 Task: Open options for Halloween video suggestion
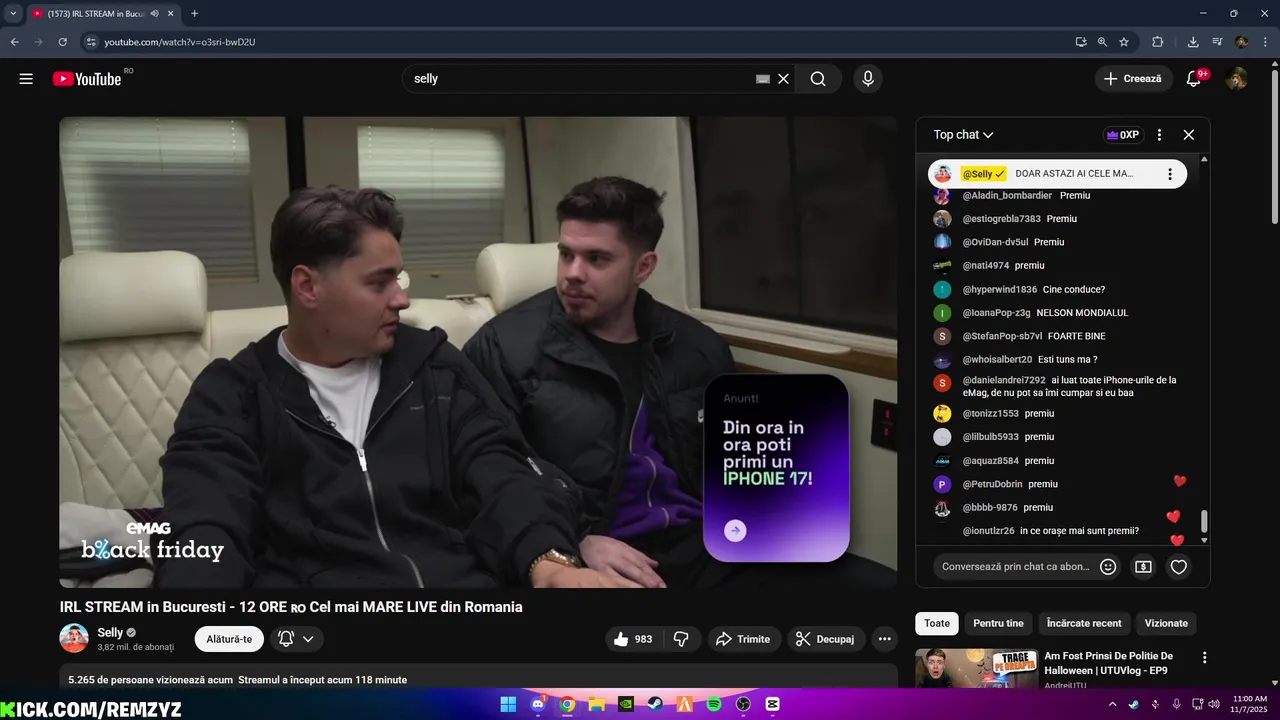(1205, 658)
